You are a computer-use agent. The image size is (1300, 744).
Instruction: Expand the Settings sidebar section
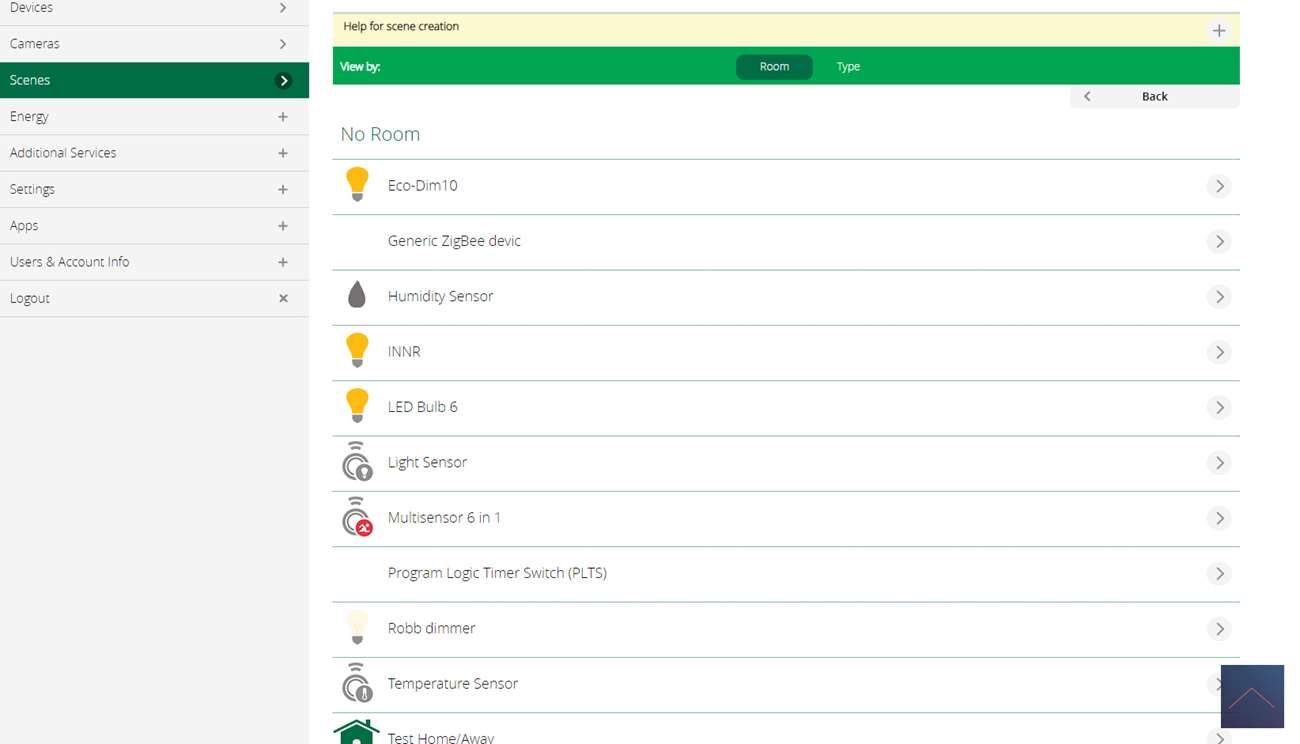[x=283, y=189]
